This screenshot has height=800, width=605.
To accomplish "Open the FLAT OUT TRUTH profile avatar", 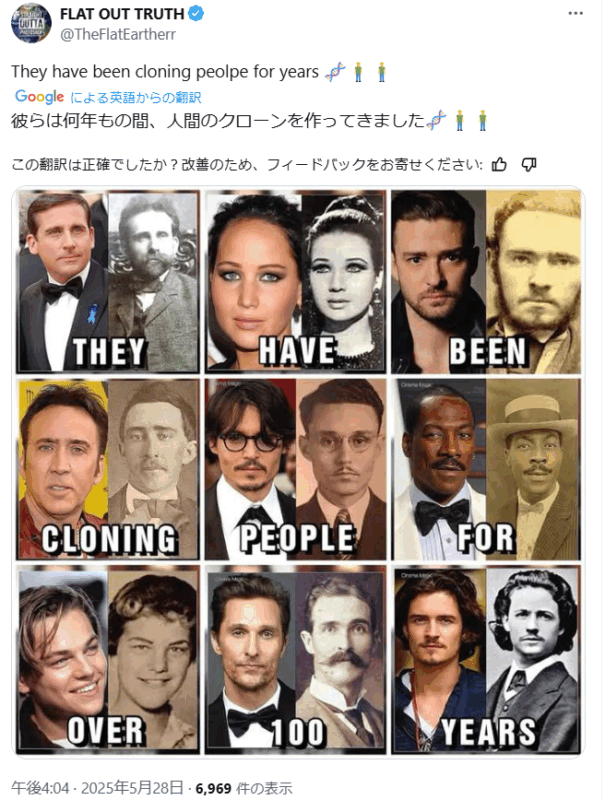I will [31, 23].
